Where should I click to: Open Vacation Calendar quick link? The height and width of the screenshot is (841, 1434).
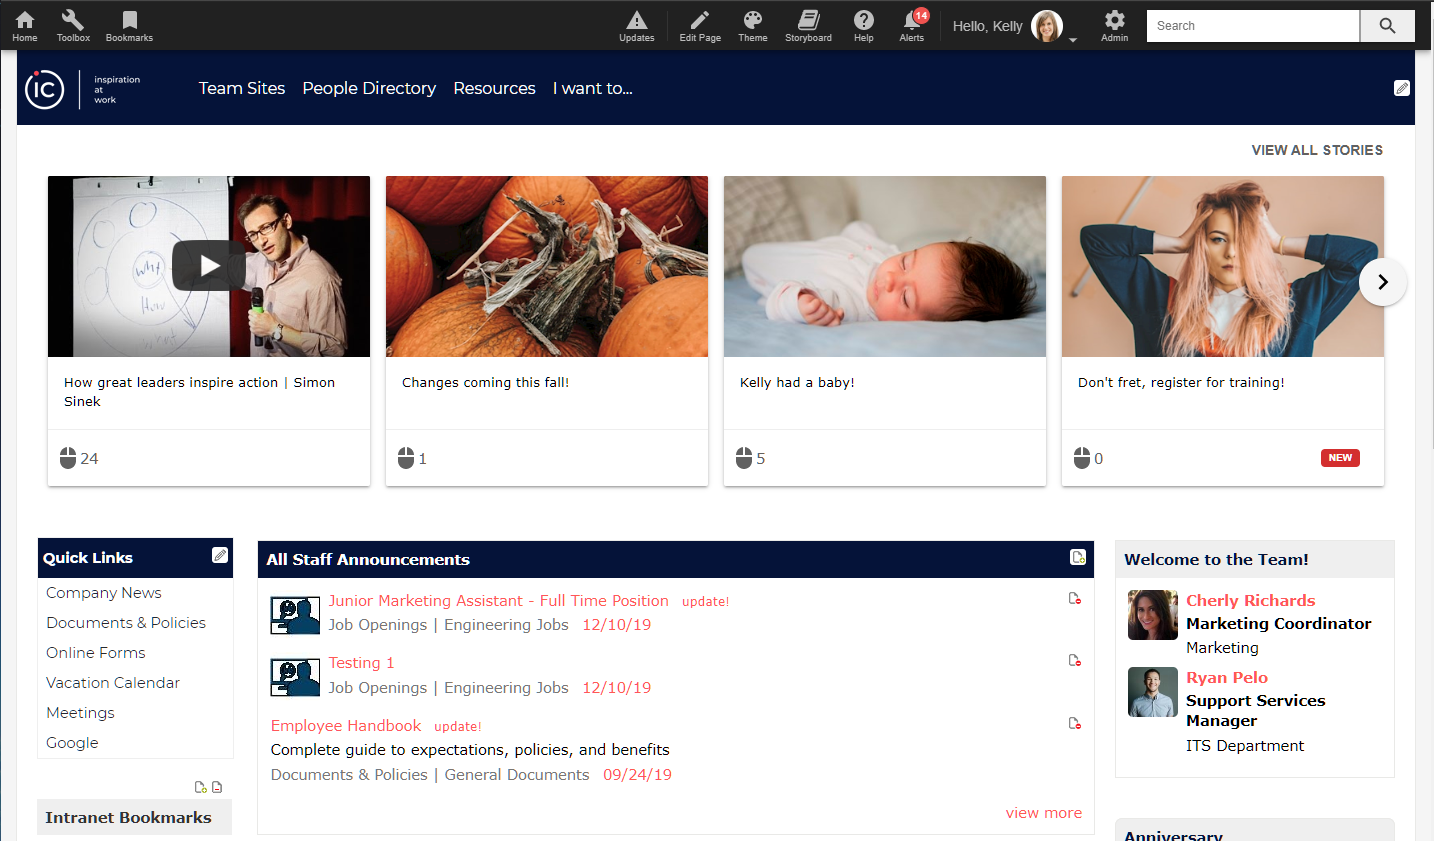113,683
